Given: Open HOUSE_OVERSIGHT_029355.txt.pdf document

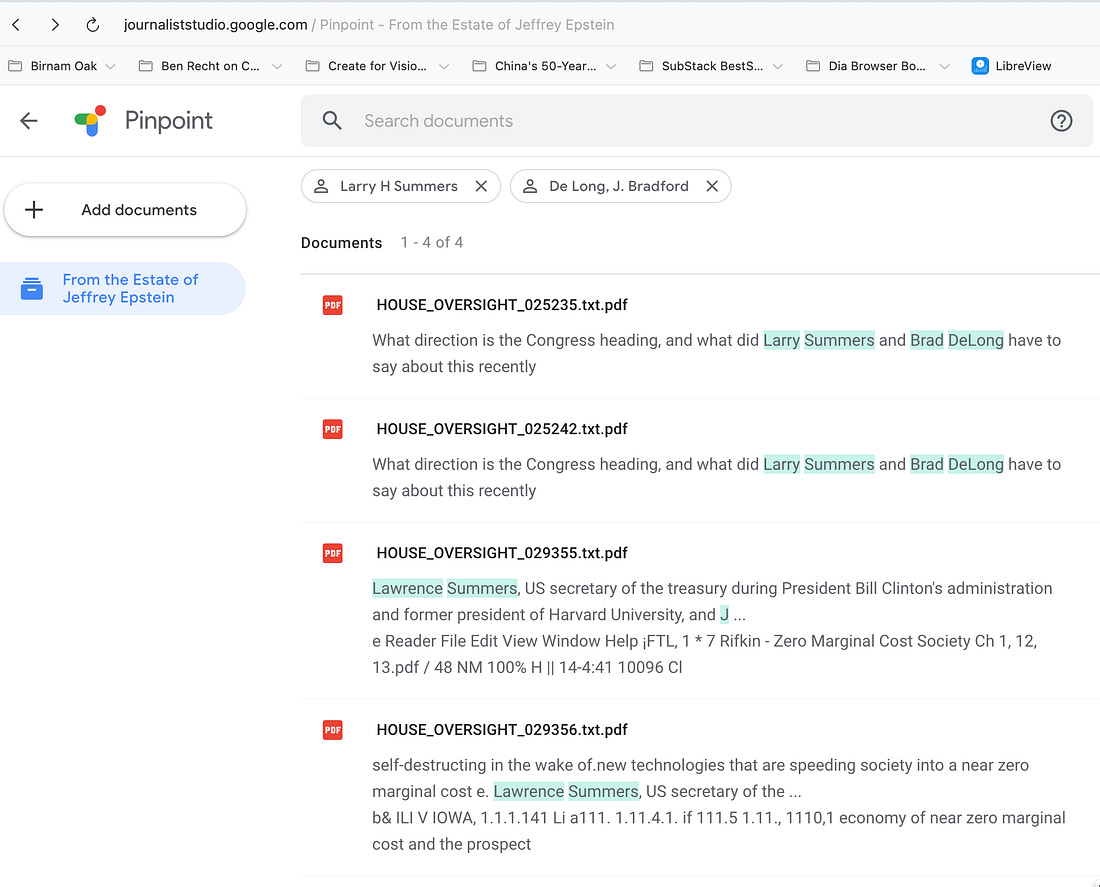Looking at the screenshot, I should click(x=502, y=554).
